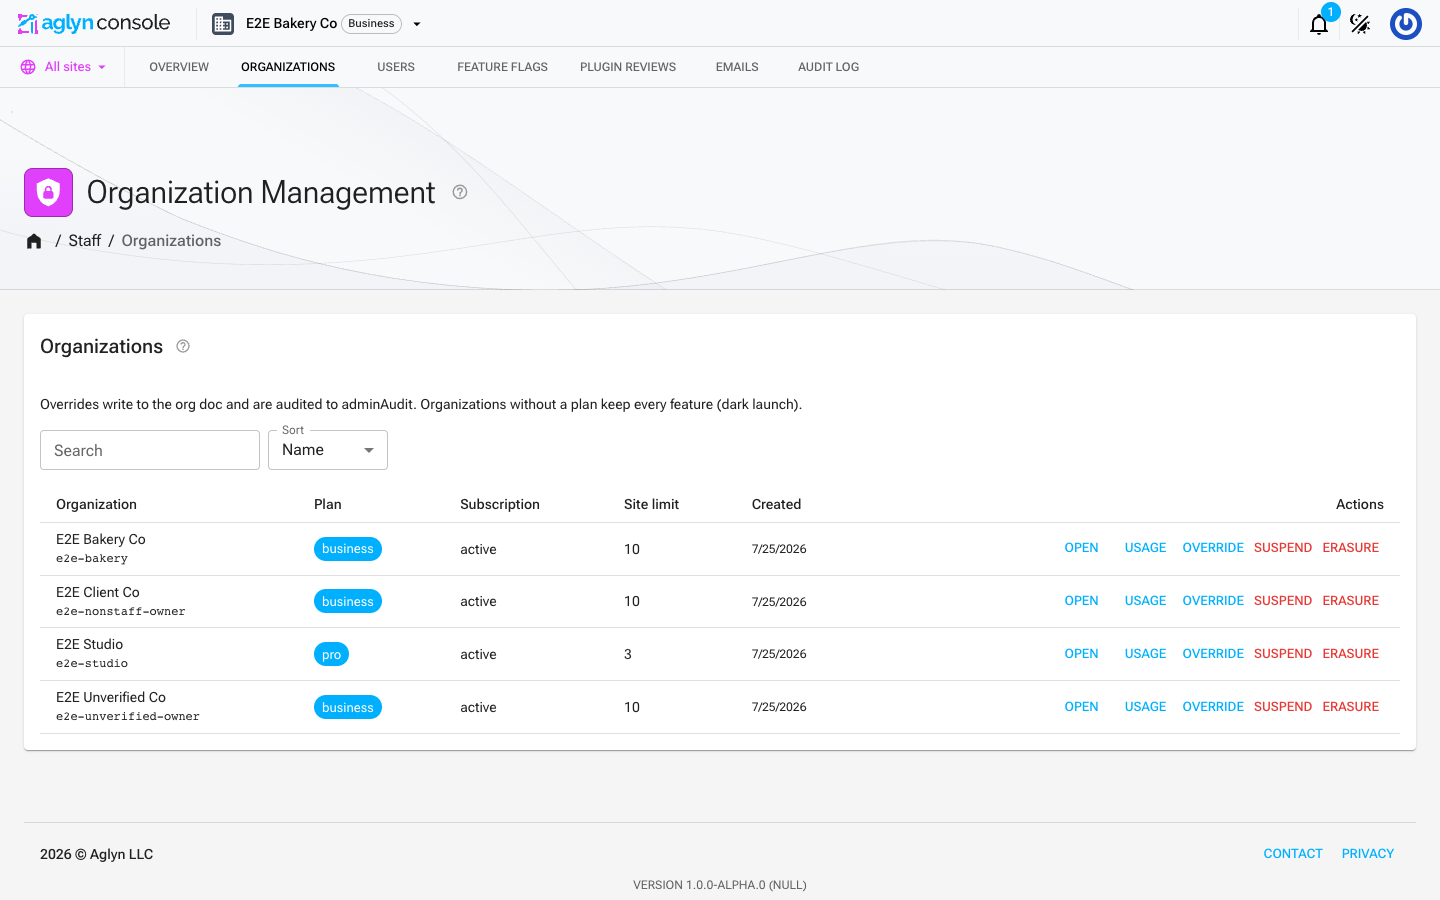
Task: Start erasure for E2E Studio
Action: pyautogui.click(x=1350, y=654)
